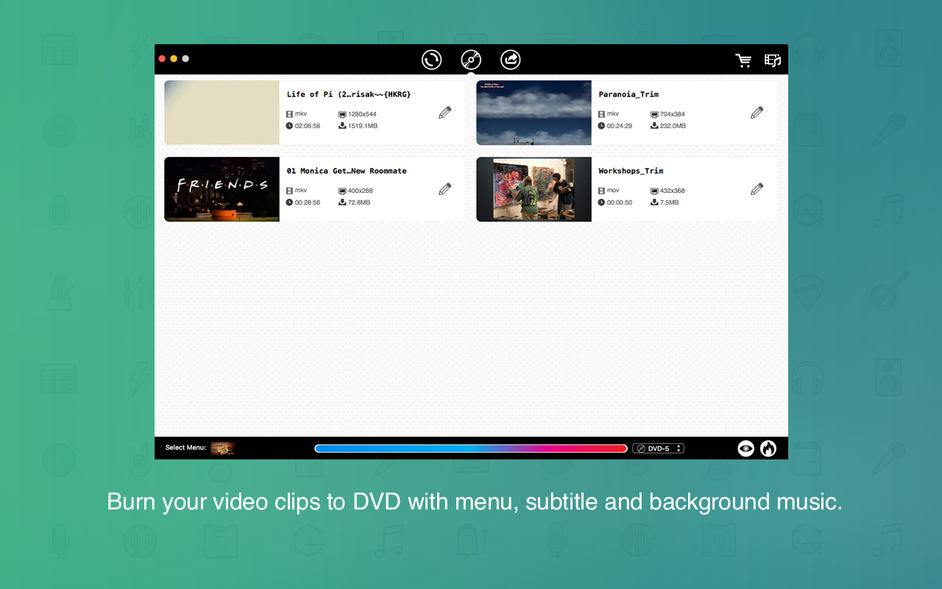The width and height of the screenshot is (942, 589).
Task: Click the DVD-5 stepper arrows
Action: [679, 448]
